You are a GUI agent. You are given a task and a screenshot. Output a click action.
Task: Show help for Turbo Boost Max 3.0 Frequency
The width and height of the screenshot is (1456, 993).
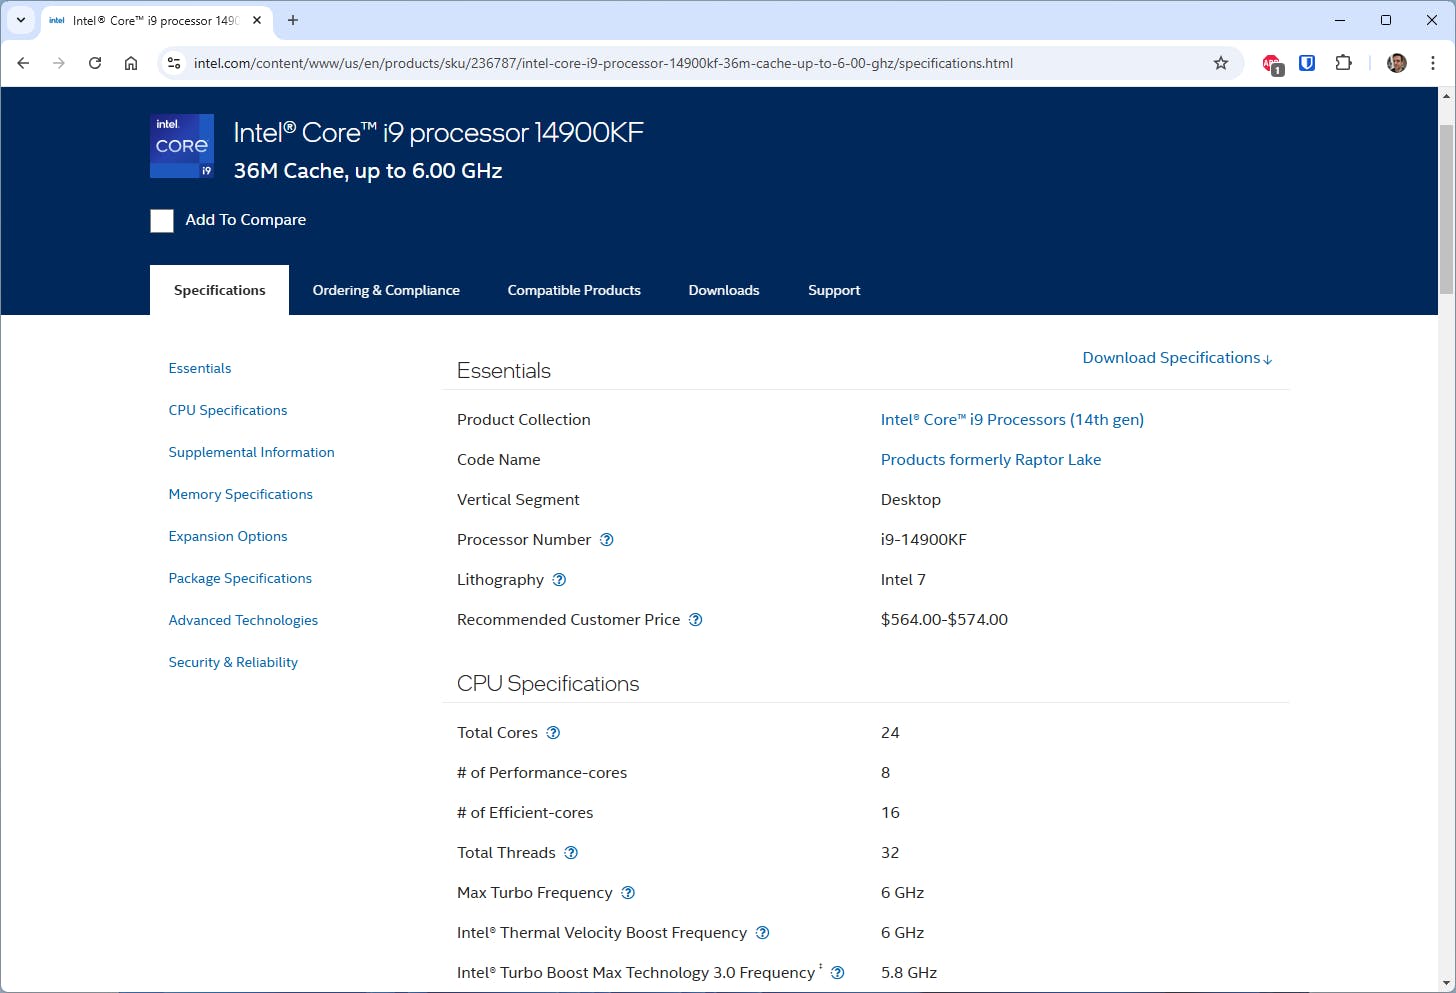click(x=838, y=973)
